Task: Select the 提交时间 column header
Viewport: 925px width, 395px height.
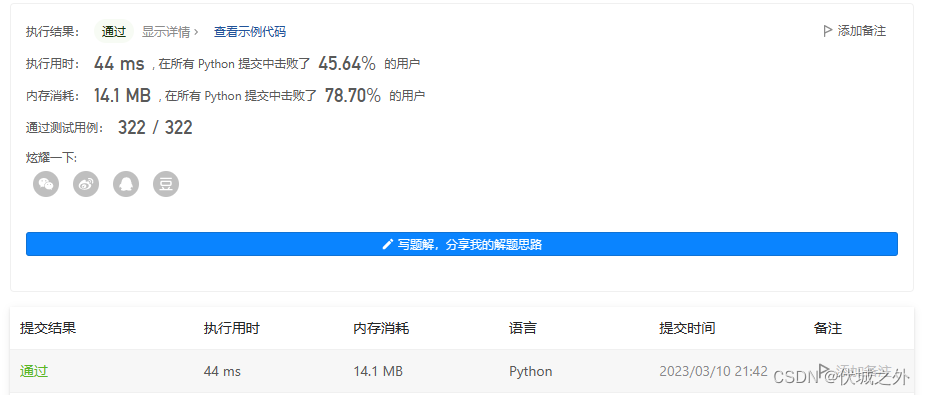Action: (687, 328)
